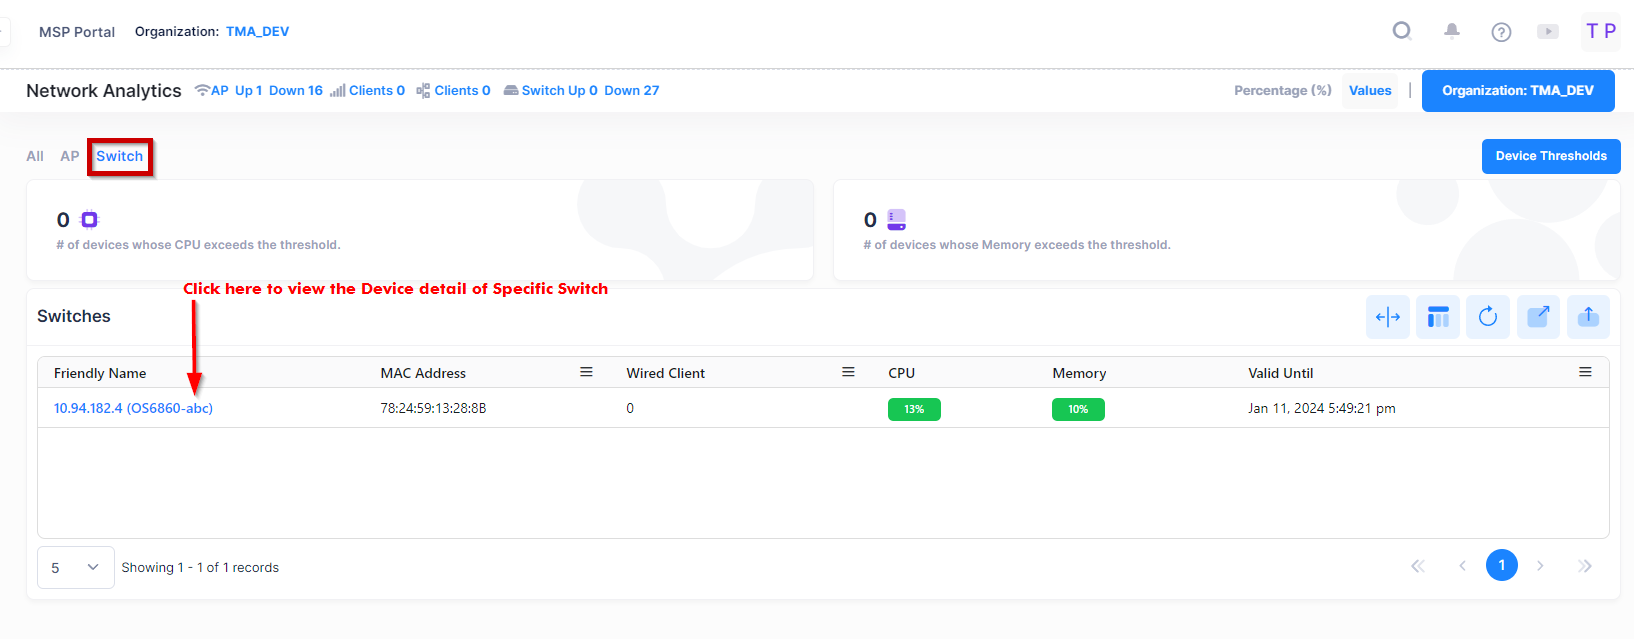Click the wireless Clients 0 label
The height and width of the screenshot is (639, 1634).
click(x=377, y=90)
